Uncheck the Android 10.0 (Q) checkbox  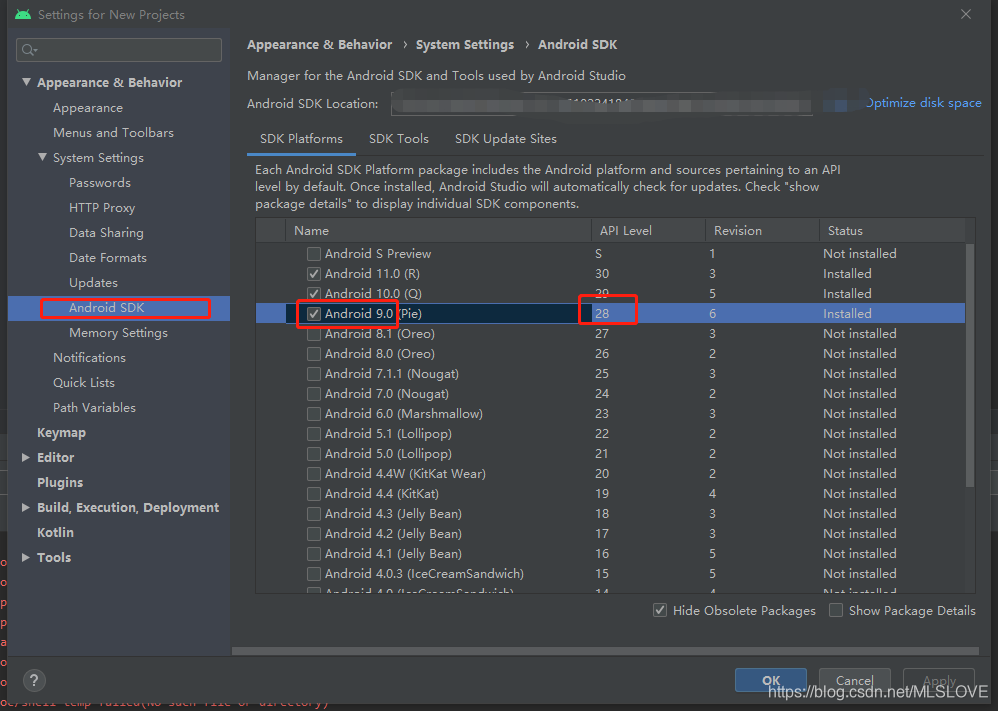click(x=314, y=293)
